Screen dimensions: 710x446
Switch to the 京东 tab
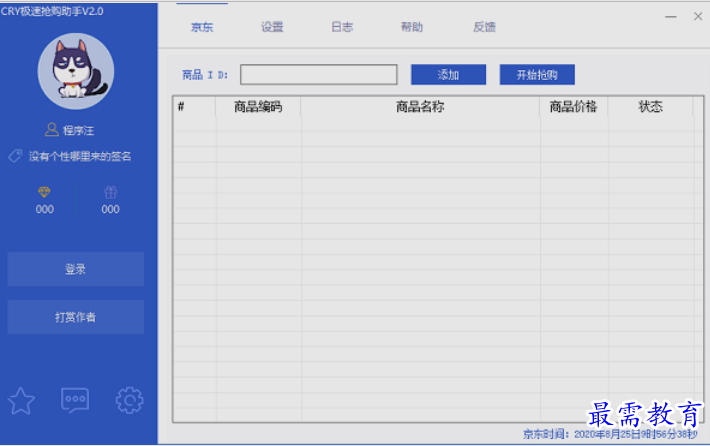point(202,27)
